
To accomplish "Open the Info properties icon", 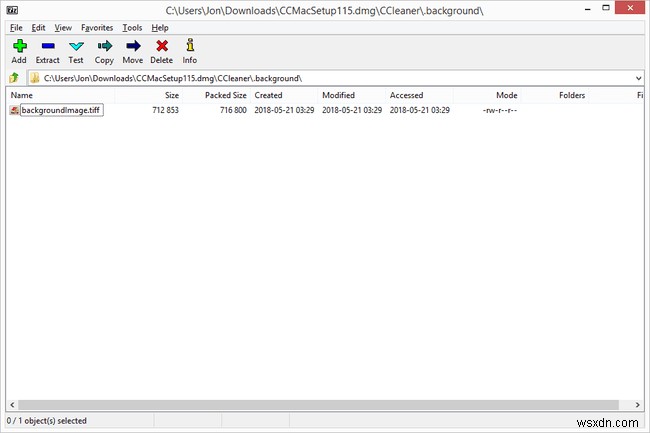I will [x=190, y=45].
